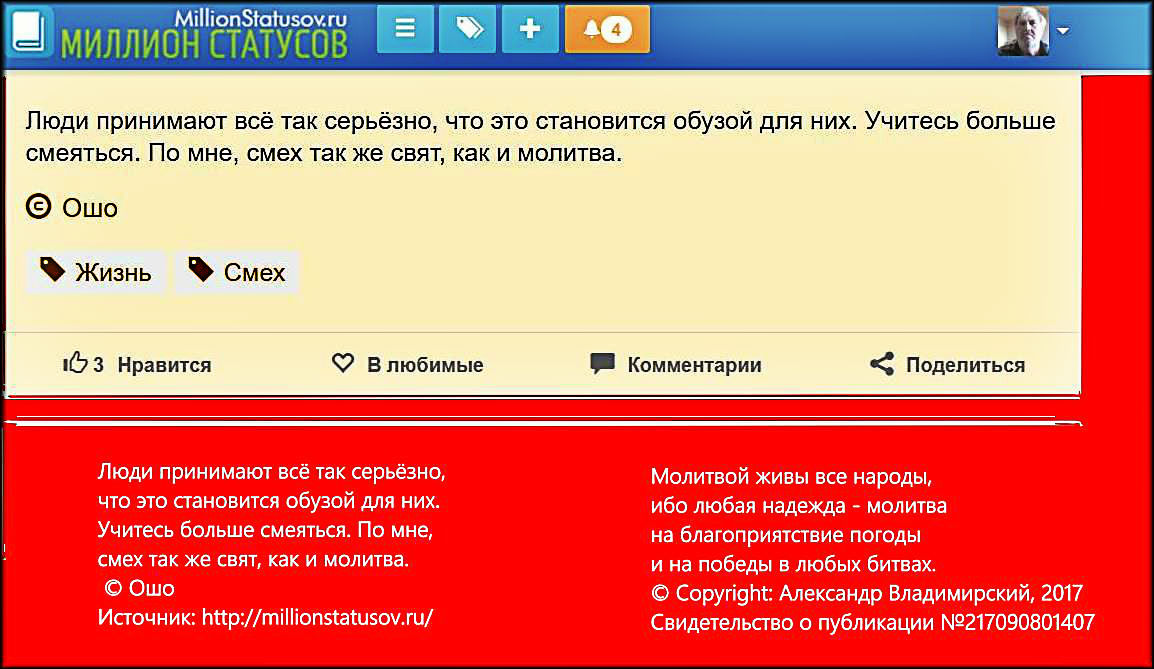1154x669 pixels.
Task: Click the thumbs-up icon
Action: coord(75,363)
